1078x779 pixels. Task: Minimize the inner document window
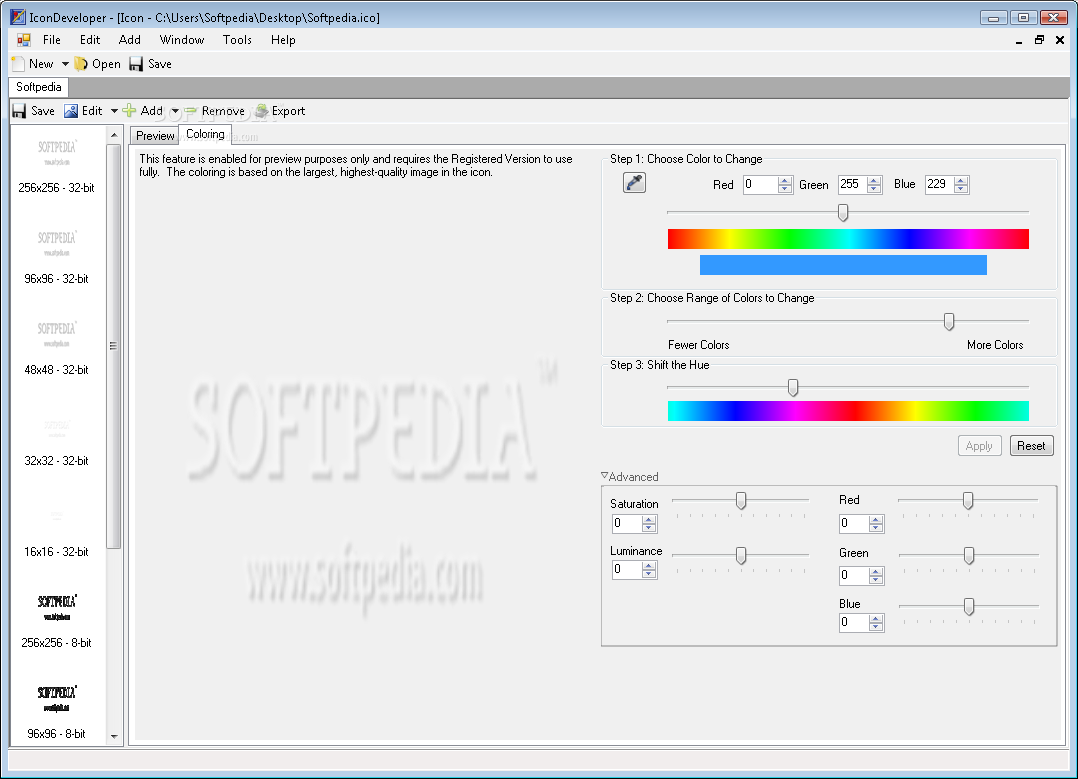pos(1018,41)
